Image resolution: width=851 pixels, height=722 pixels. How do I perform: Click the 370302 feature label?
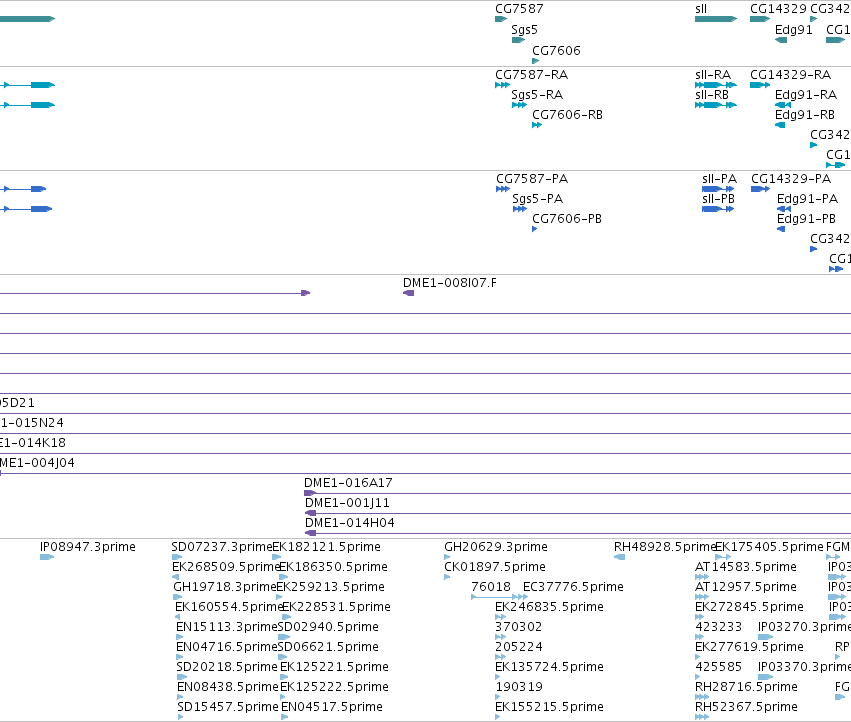pyautogui.click(x=518, y=628)
